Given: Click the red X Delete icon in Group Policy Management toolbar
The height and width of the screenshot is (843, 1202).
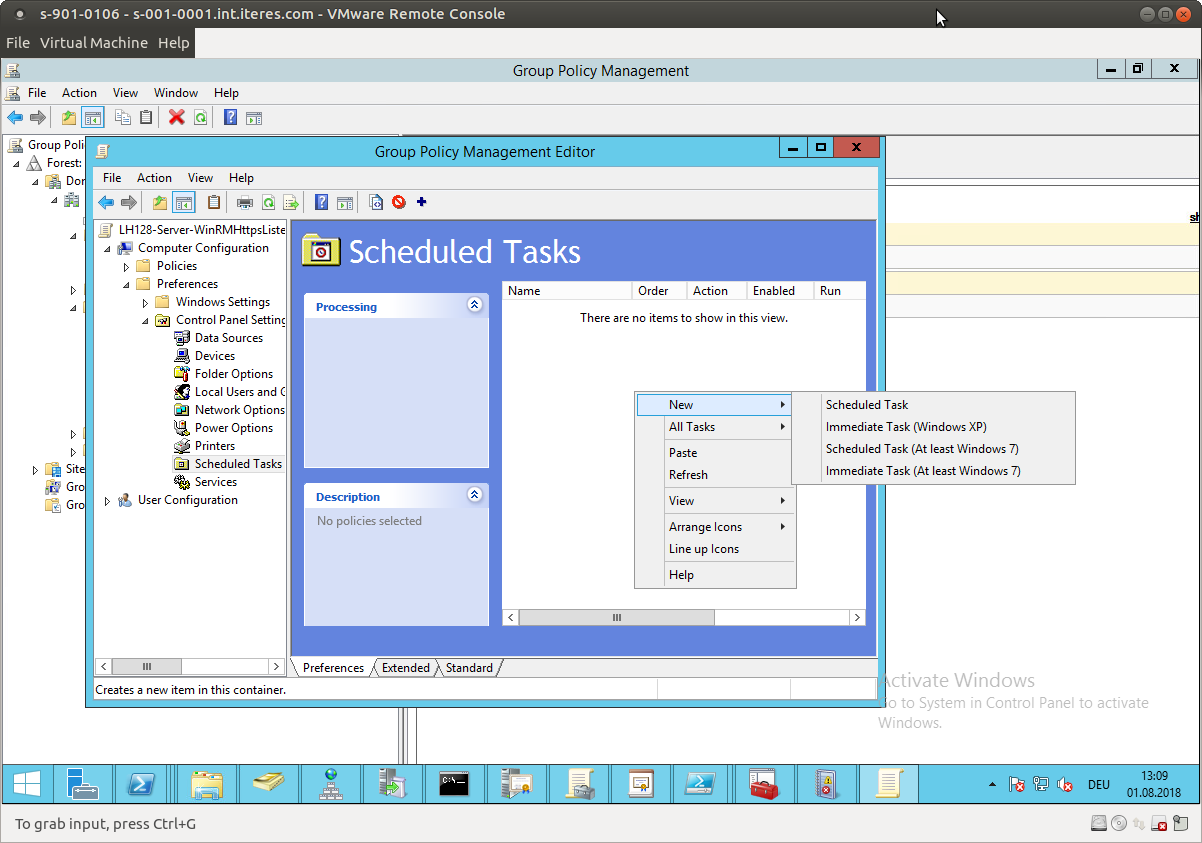Looking at the screenshot, I should pyautogui.click(x=177, y=117).
